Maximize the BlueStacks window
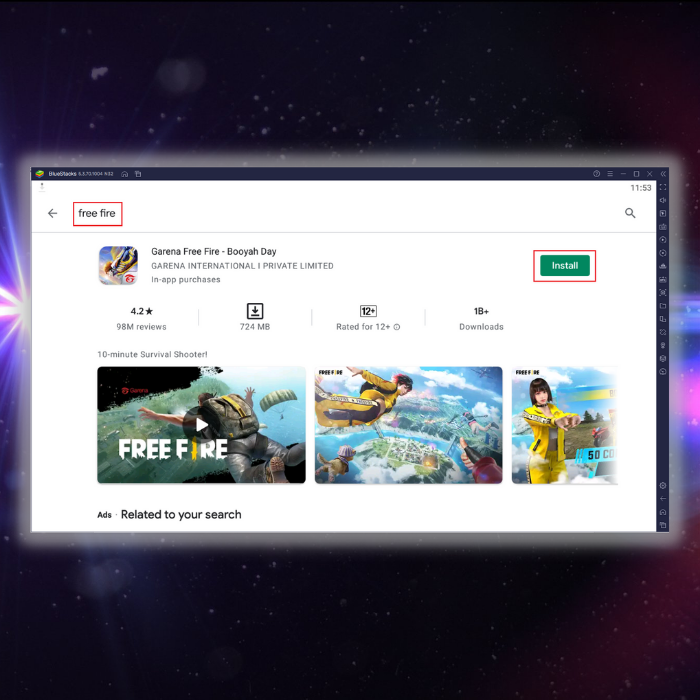The image size is (700, 700). click(x=637, y=174)
